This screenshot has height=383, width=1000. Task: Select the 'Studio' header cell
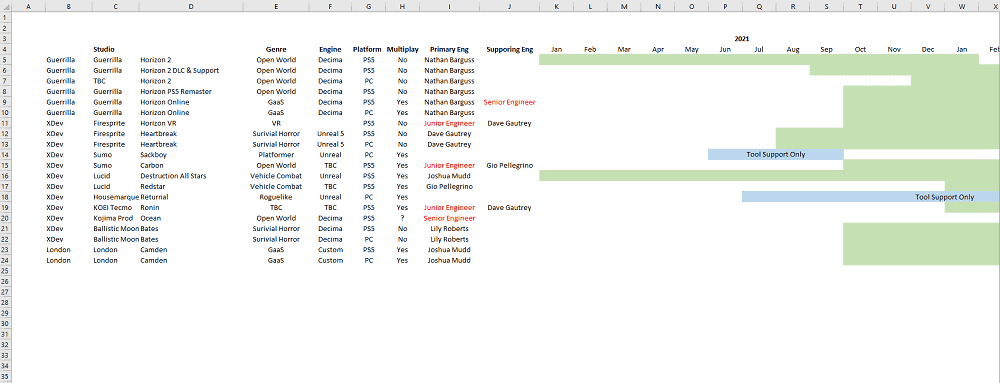[x=104, y=49]
